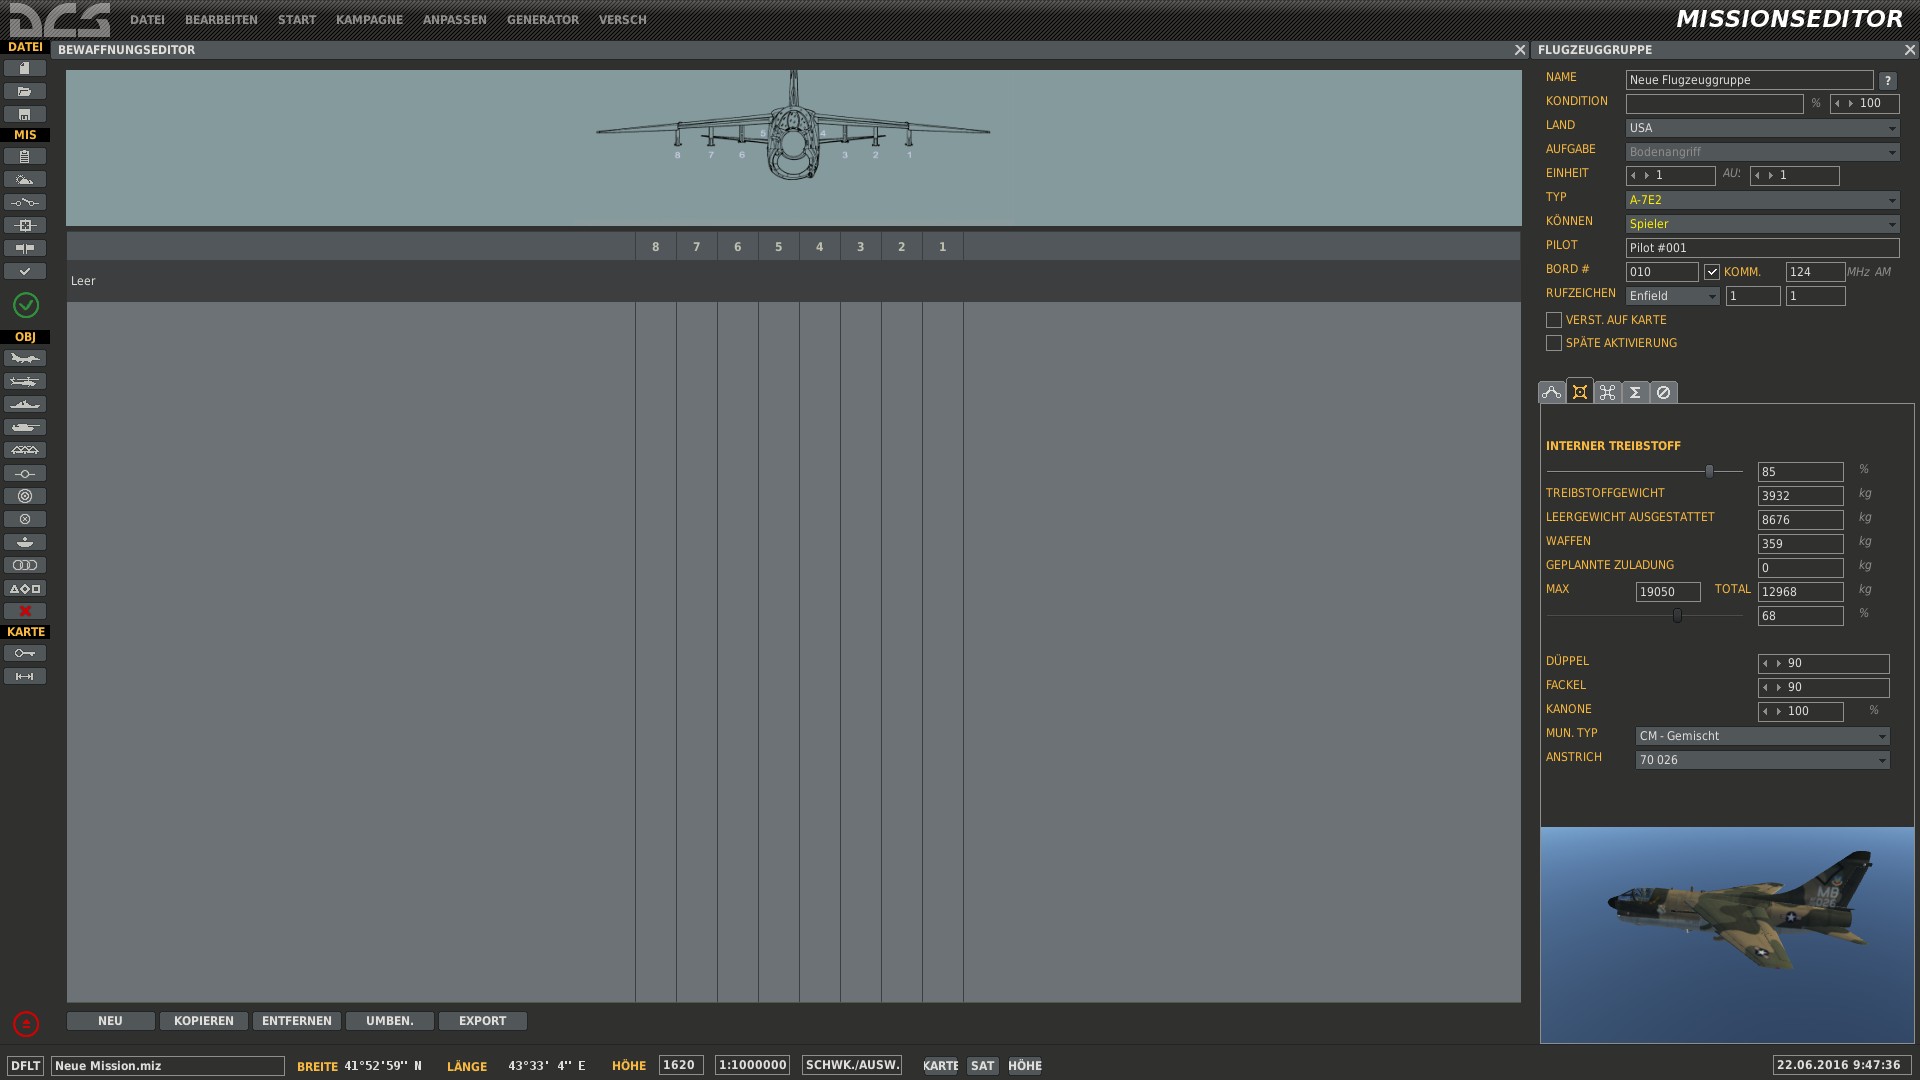Click the UMBEN. rename button

pyautogui.click(x=389, y=1021)
